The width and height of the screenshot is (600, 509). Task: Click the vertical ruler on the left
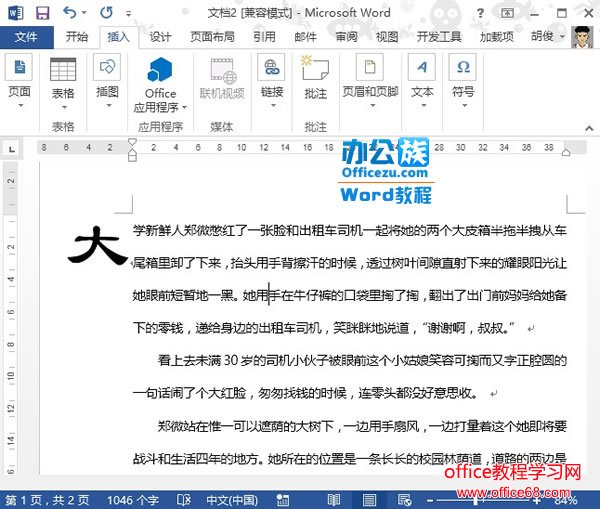coord(11,318)
